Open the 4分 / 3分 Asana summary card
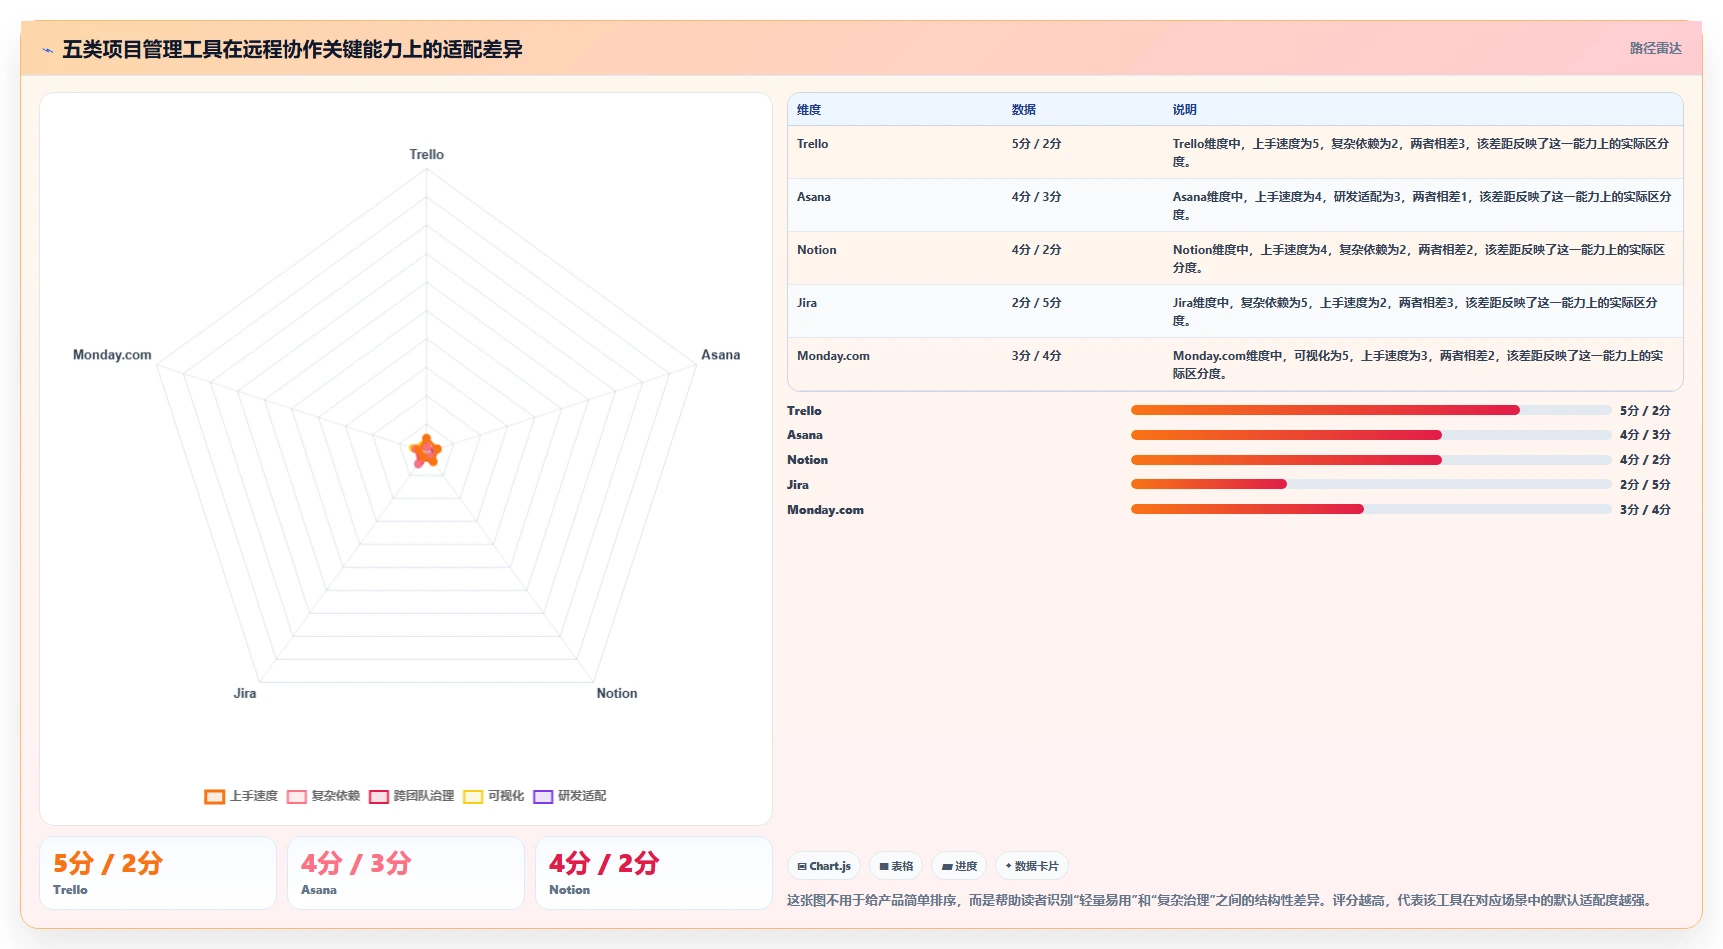The image size is (1723, 949). click(406, 873)
